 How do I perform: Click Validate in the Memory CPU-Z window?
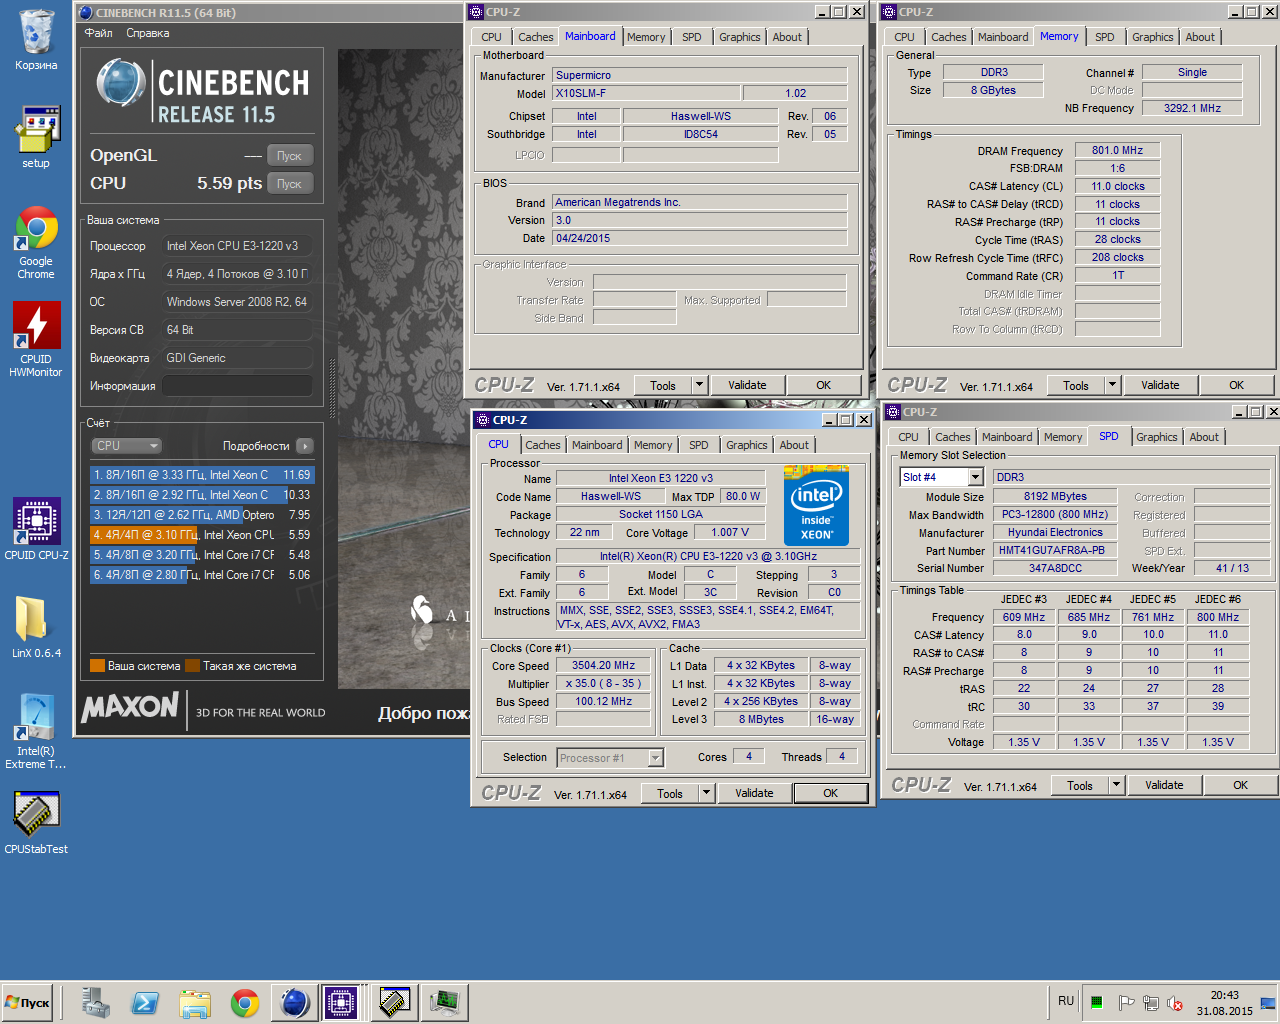[1160, 385]
